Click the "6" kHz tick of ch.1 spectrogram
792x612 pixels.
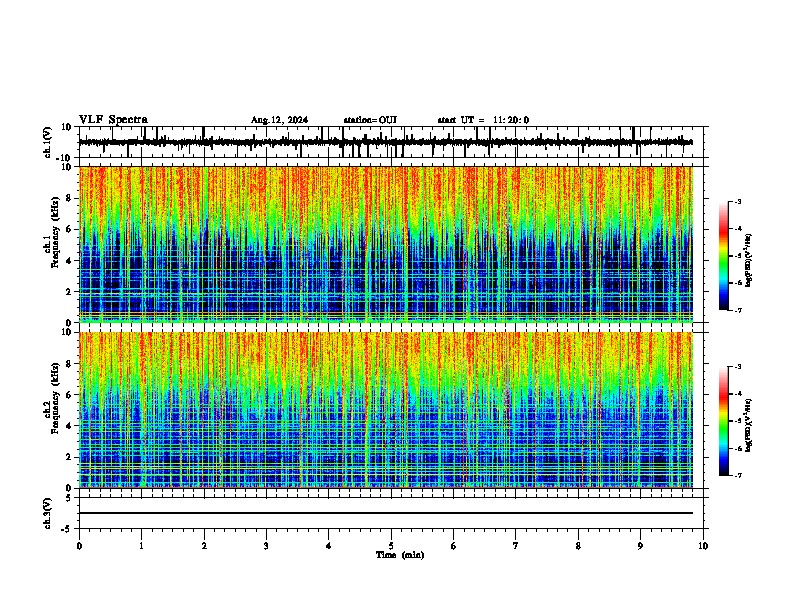pos(70,230)
